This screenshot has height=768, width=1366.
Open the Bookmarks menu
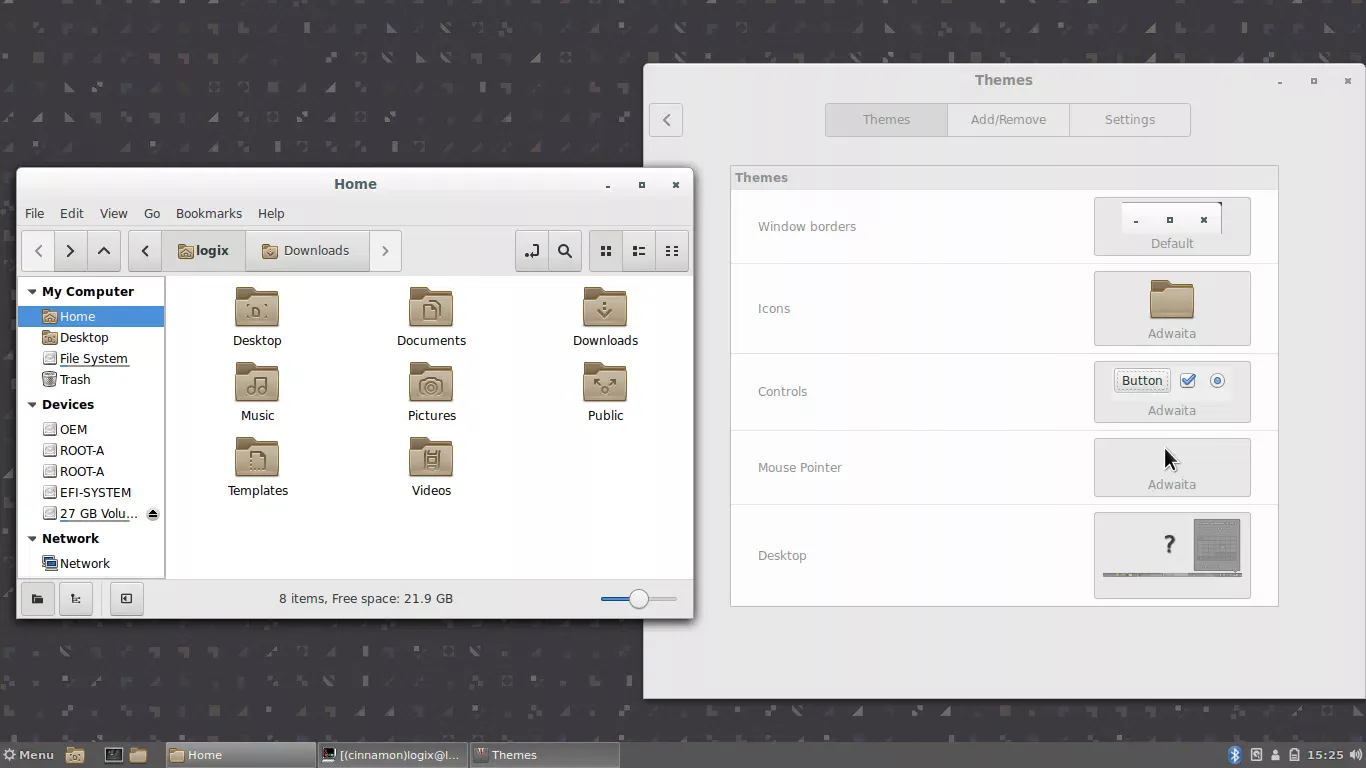pos(208,213)
